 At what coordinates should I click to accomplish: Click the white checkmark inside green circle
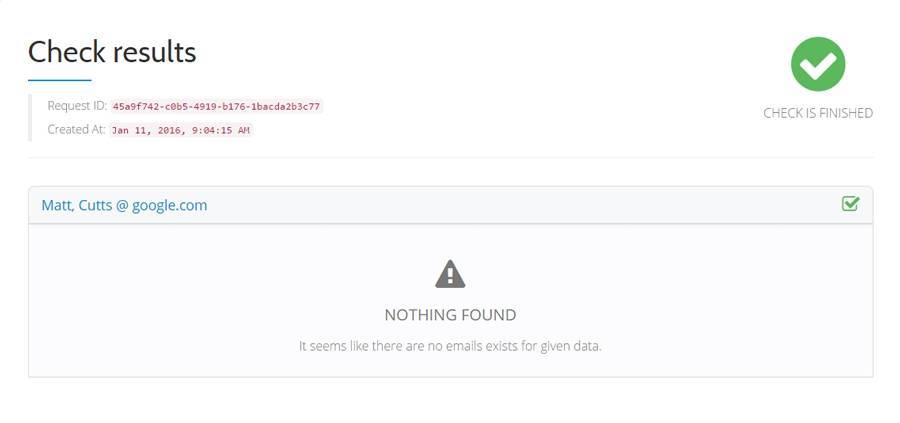[x=818, y=66]
